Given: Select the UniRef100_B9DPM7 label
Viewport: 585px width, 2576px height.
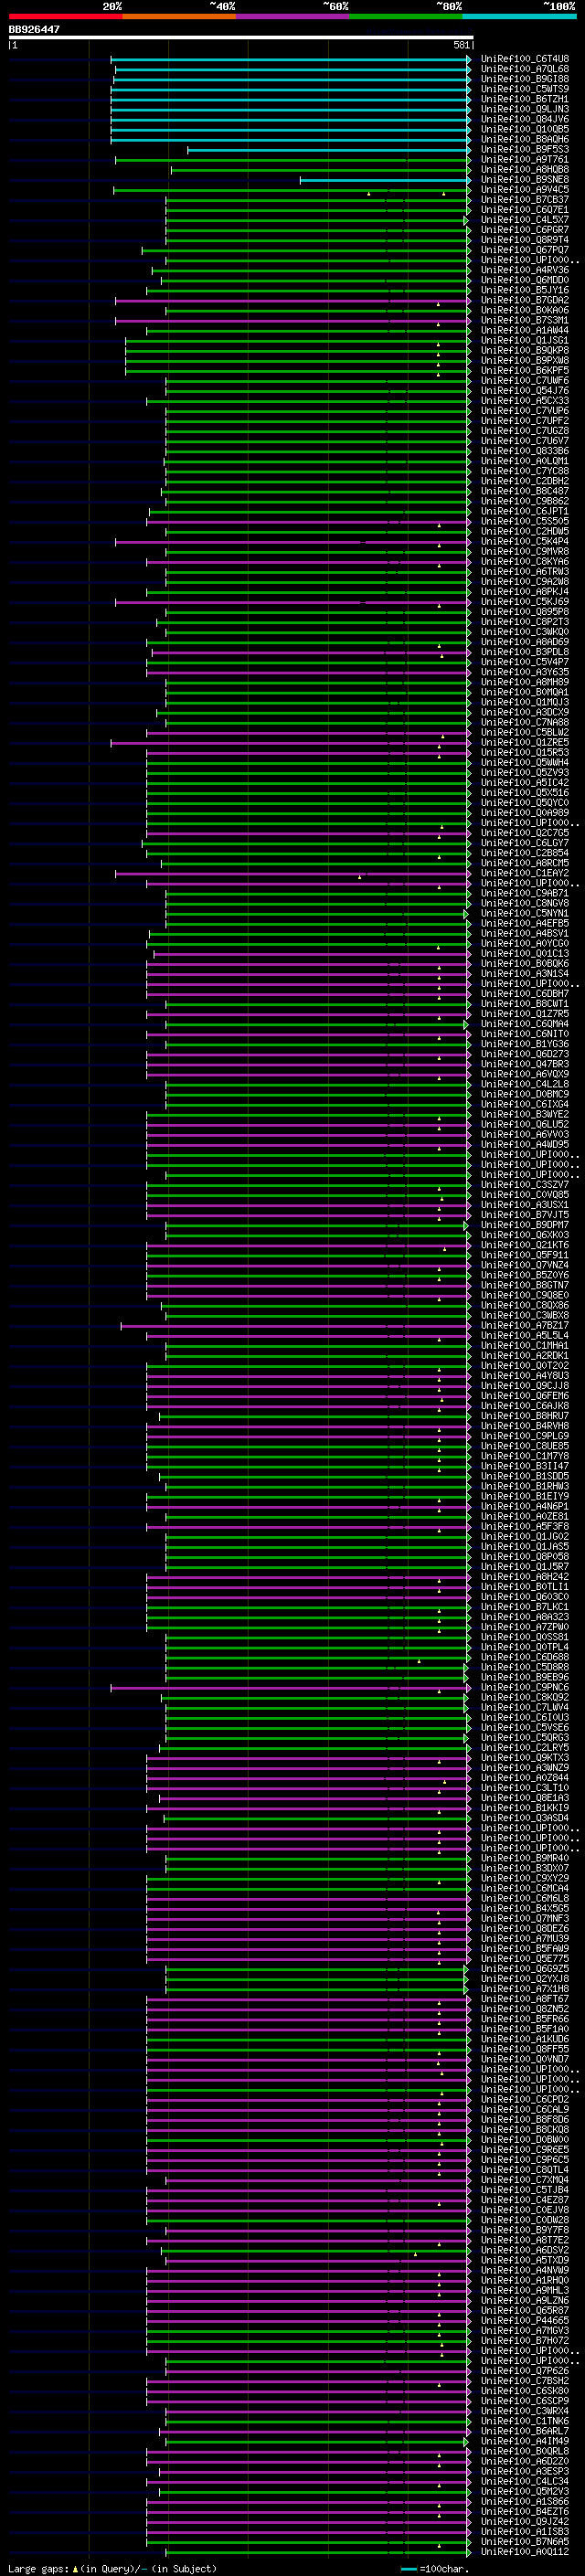Looking at the screenshot, I should 525,1225.
